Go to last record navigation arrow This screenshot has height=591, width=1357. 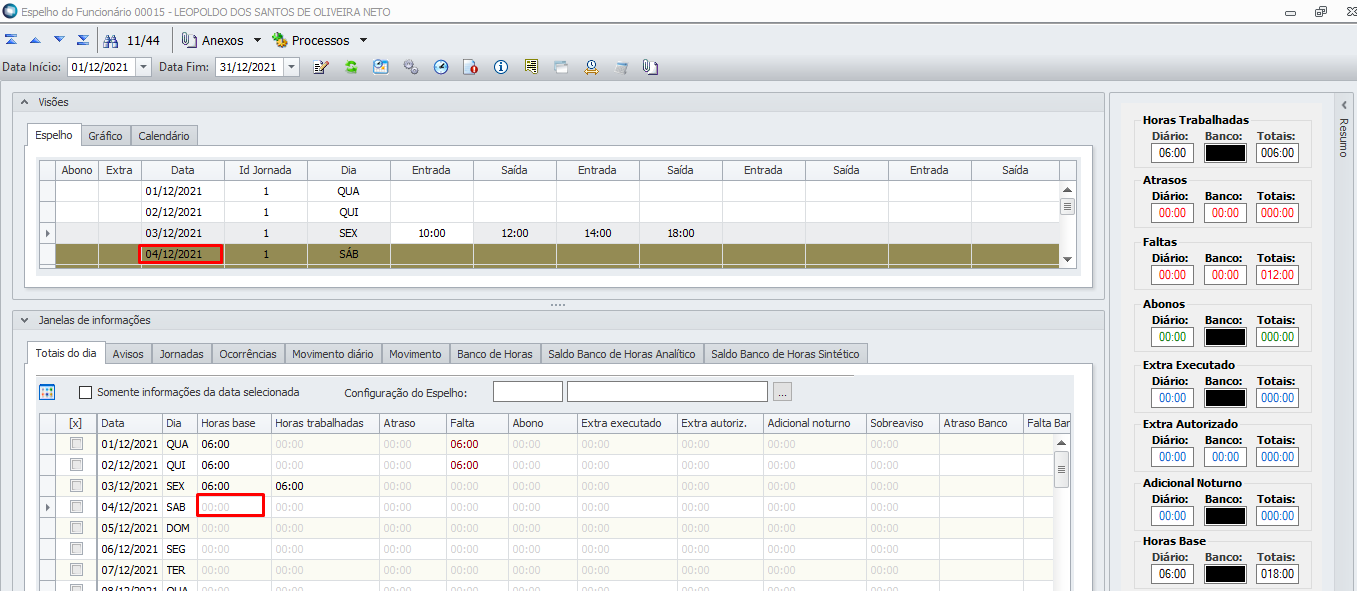click(83, 40)
